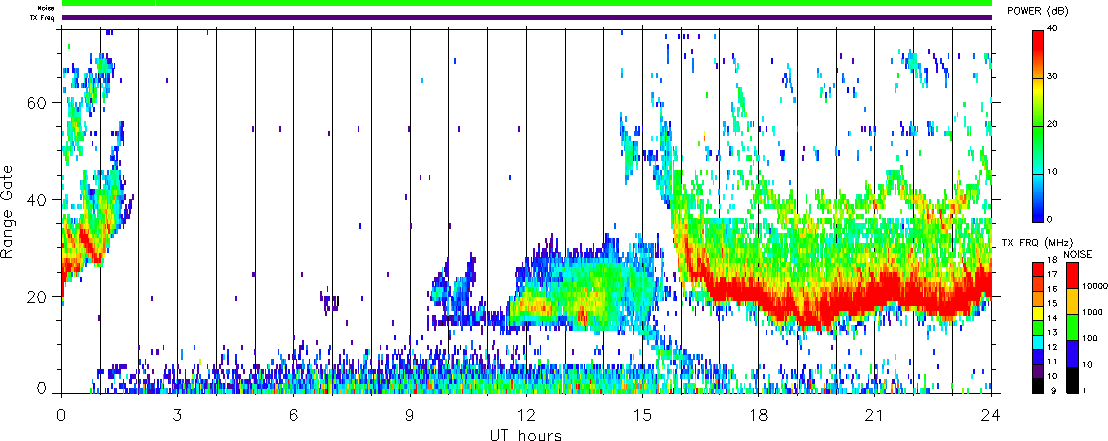
Task: Click the "9" label on TX FRQ scale
Action: click(1054, 390)
